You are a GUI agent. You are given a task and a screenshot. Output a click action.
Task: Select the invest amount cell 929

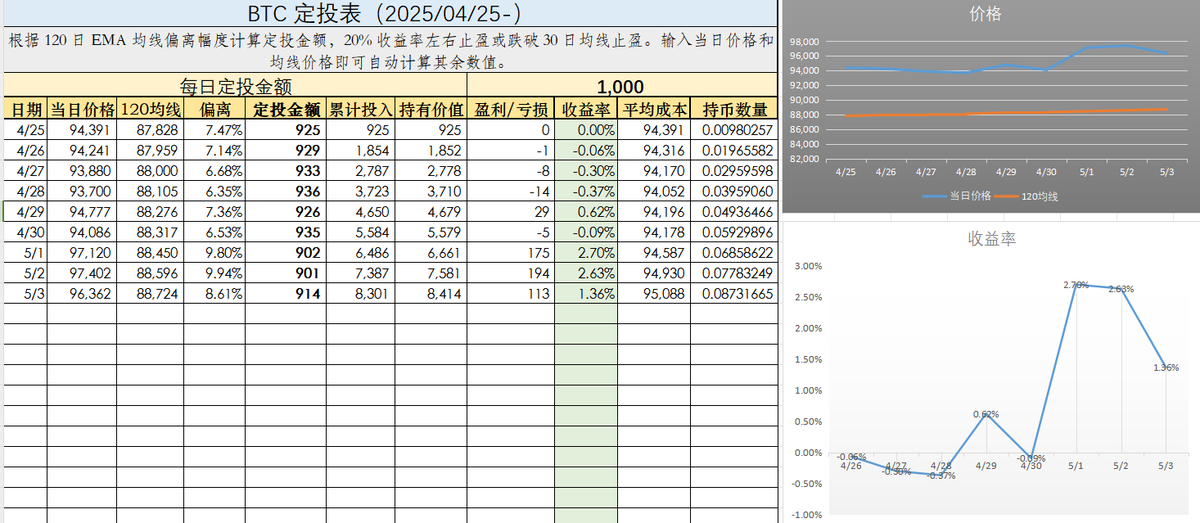click(x=286, y=150)
